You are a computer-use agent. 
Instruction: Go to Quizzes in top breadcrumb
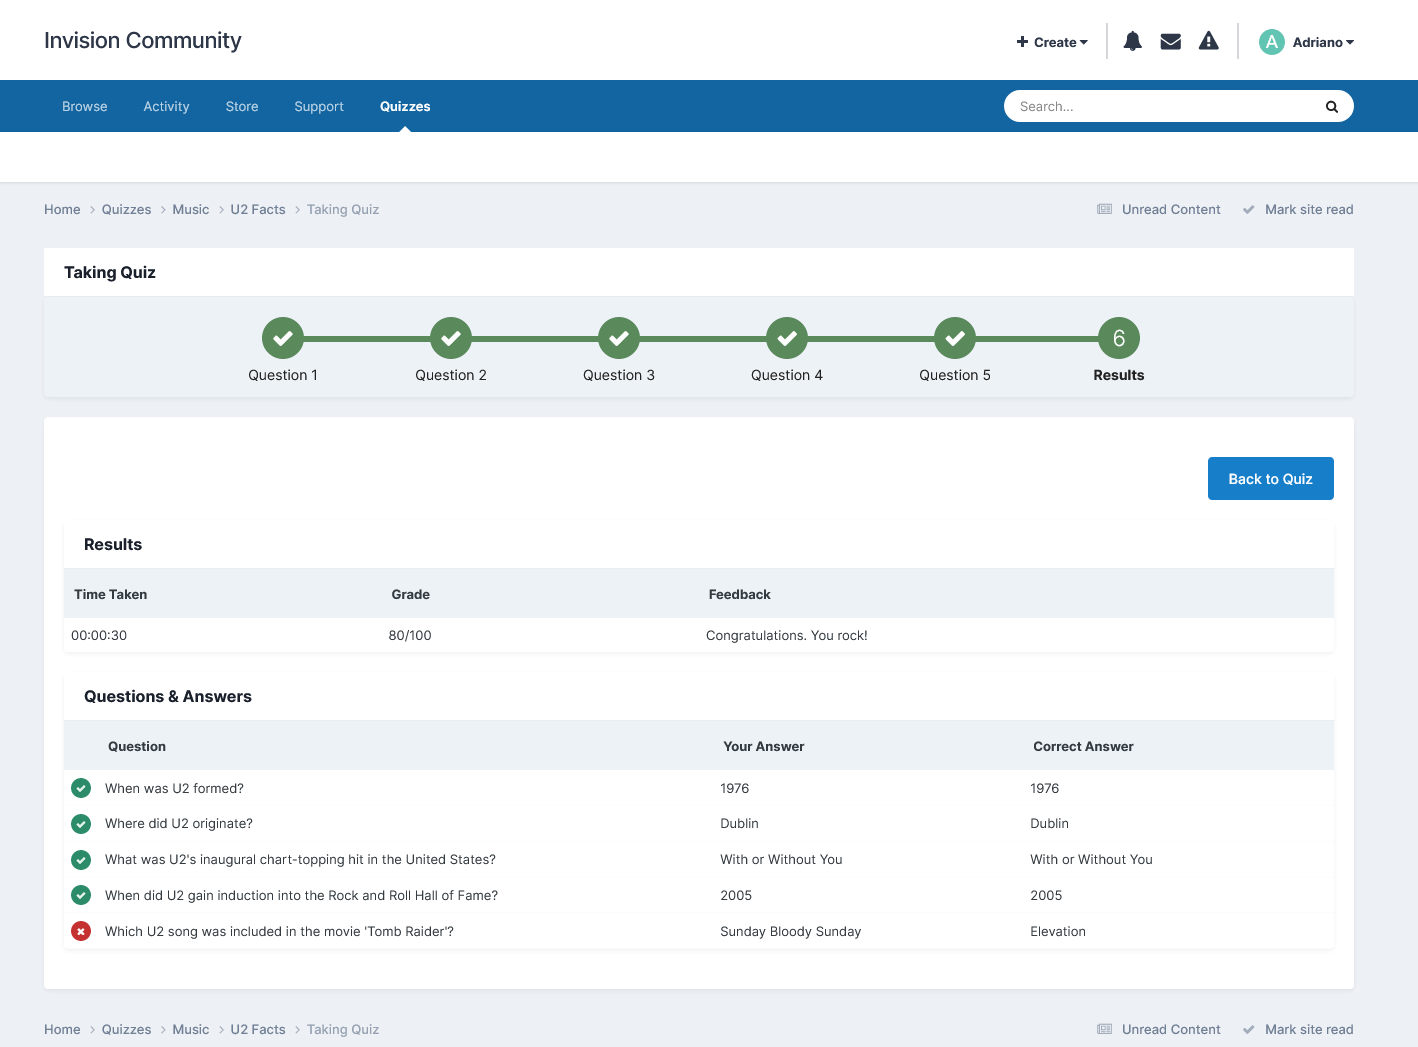(x=126, y=209)
